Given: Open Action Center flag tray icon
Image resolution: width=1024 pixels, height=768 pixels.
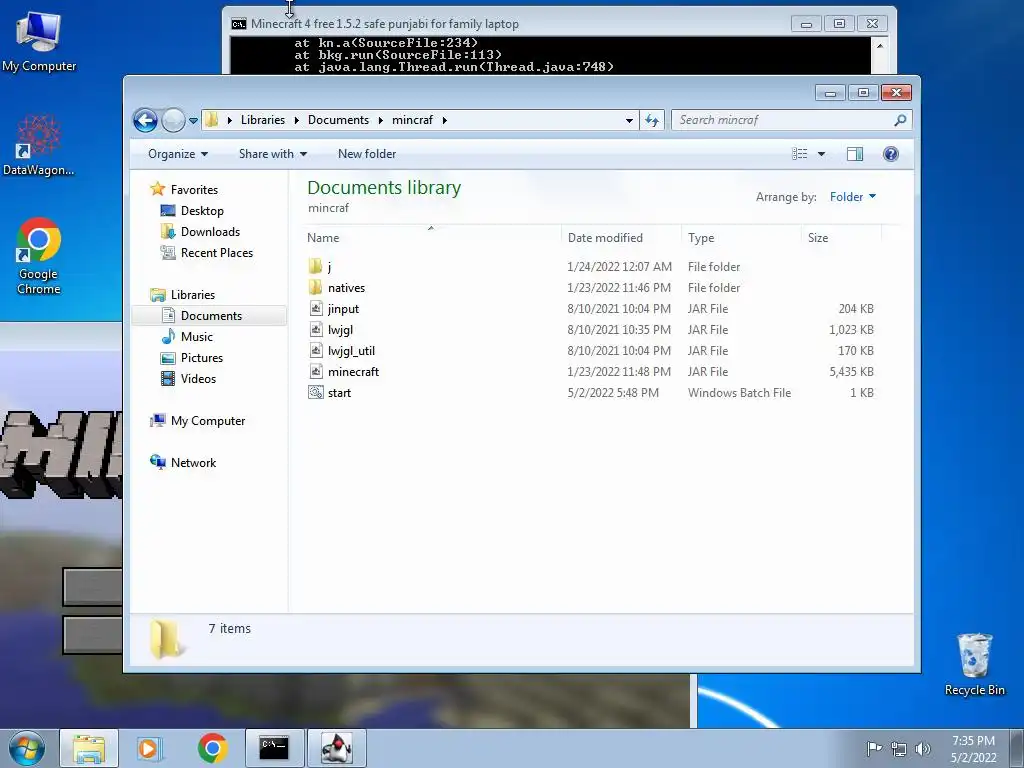Looking at the screenshot, I should tap(874, 748).
